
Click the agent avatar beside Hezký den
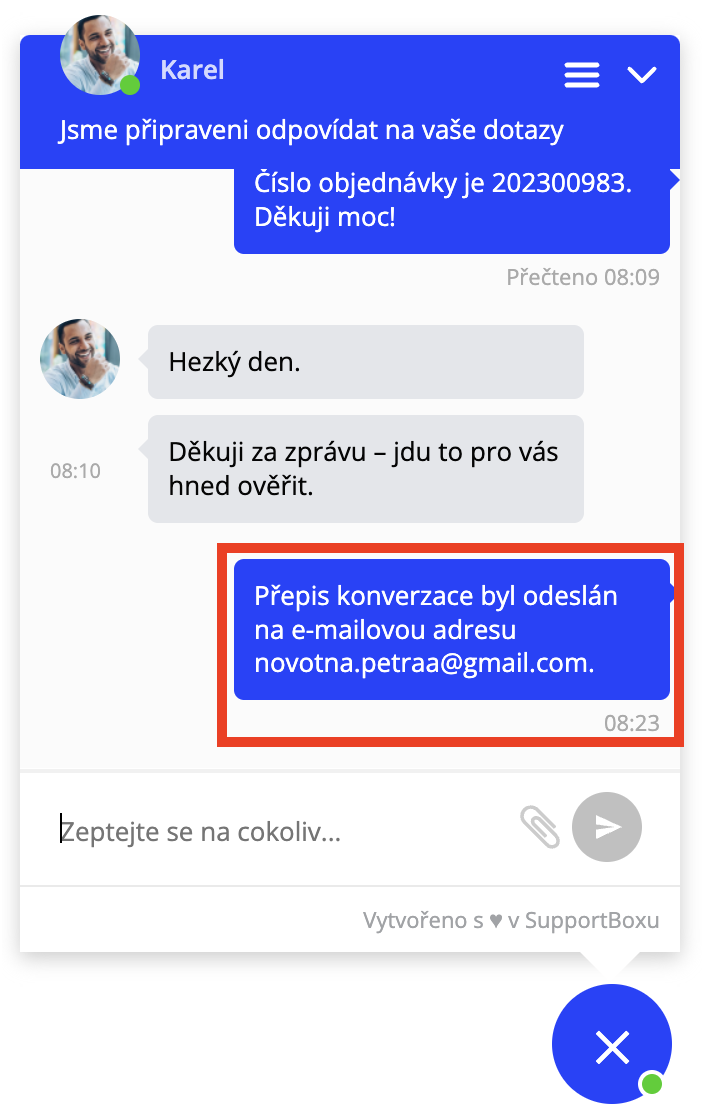[x=80, y=359]
